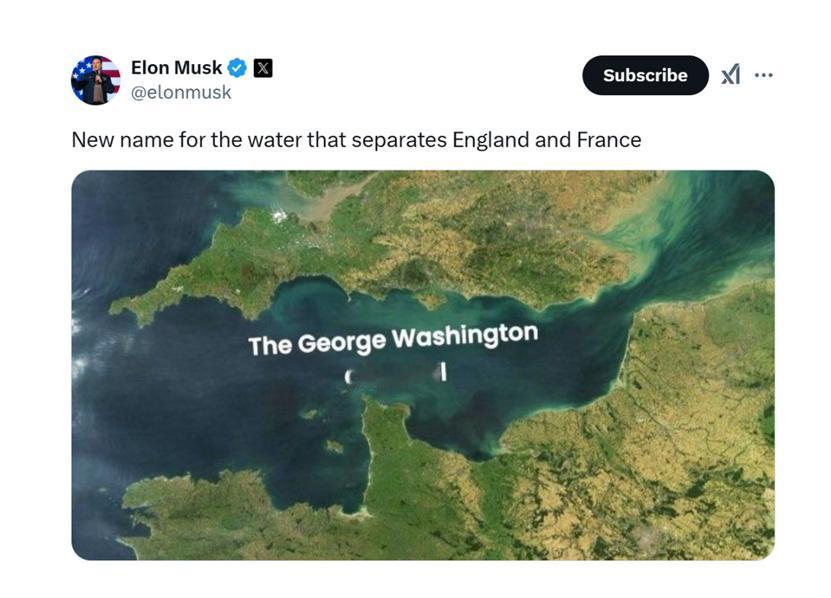Open the @elonmusk handle link
The height and width of the screenshot is (598, 831).
click(x=181, y=92)
